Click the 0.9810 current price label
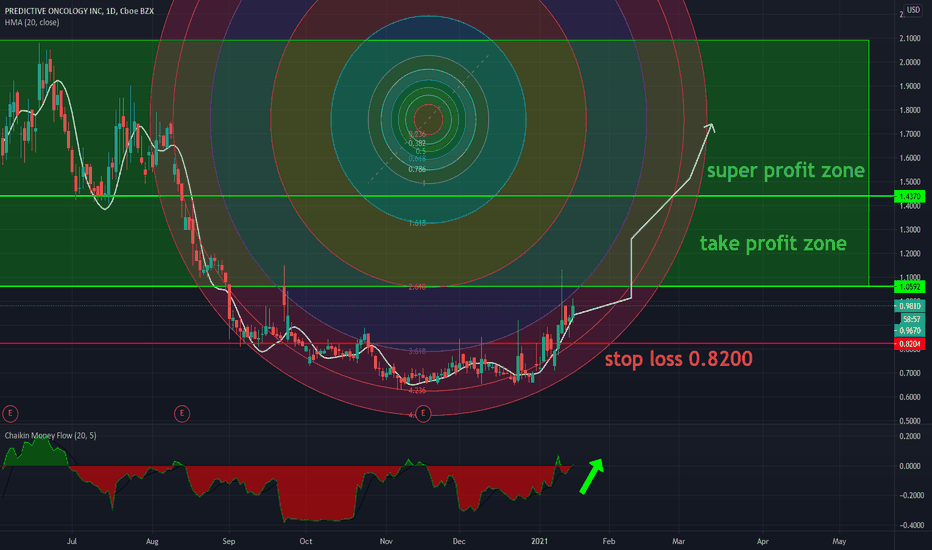 909,306
